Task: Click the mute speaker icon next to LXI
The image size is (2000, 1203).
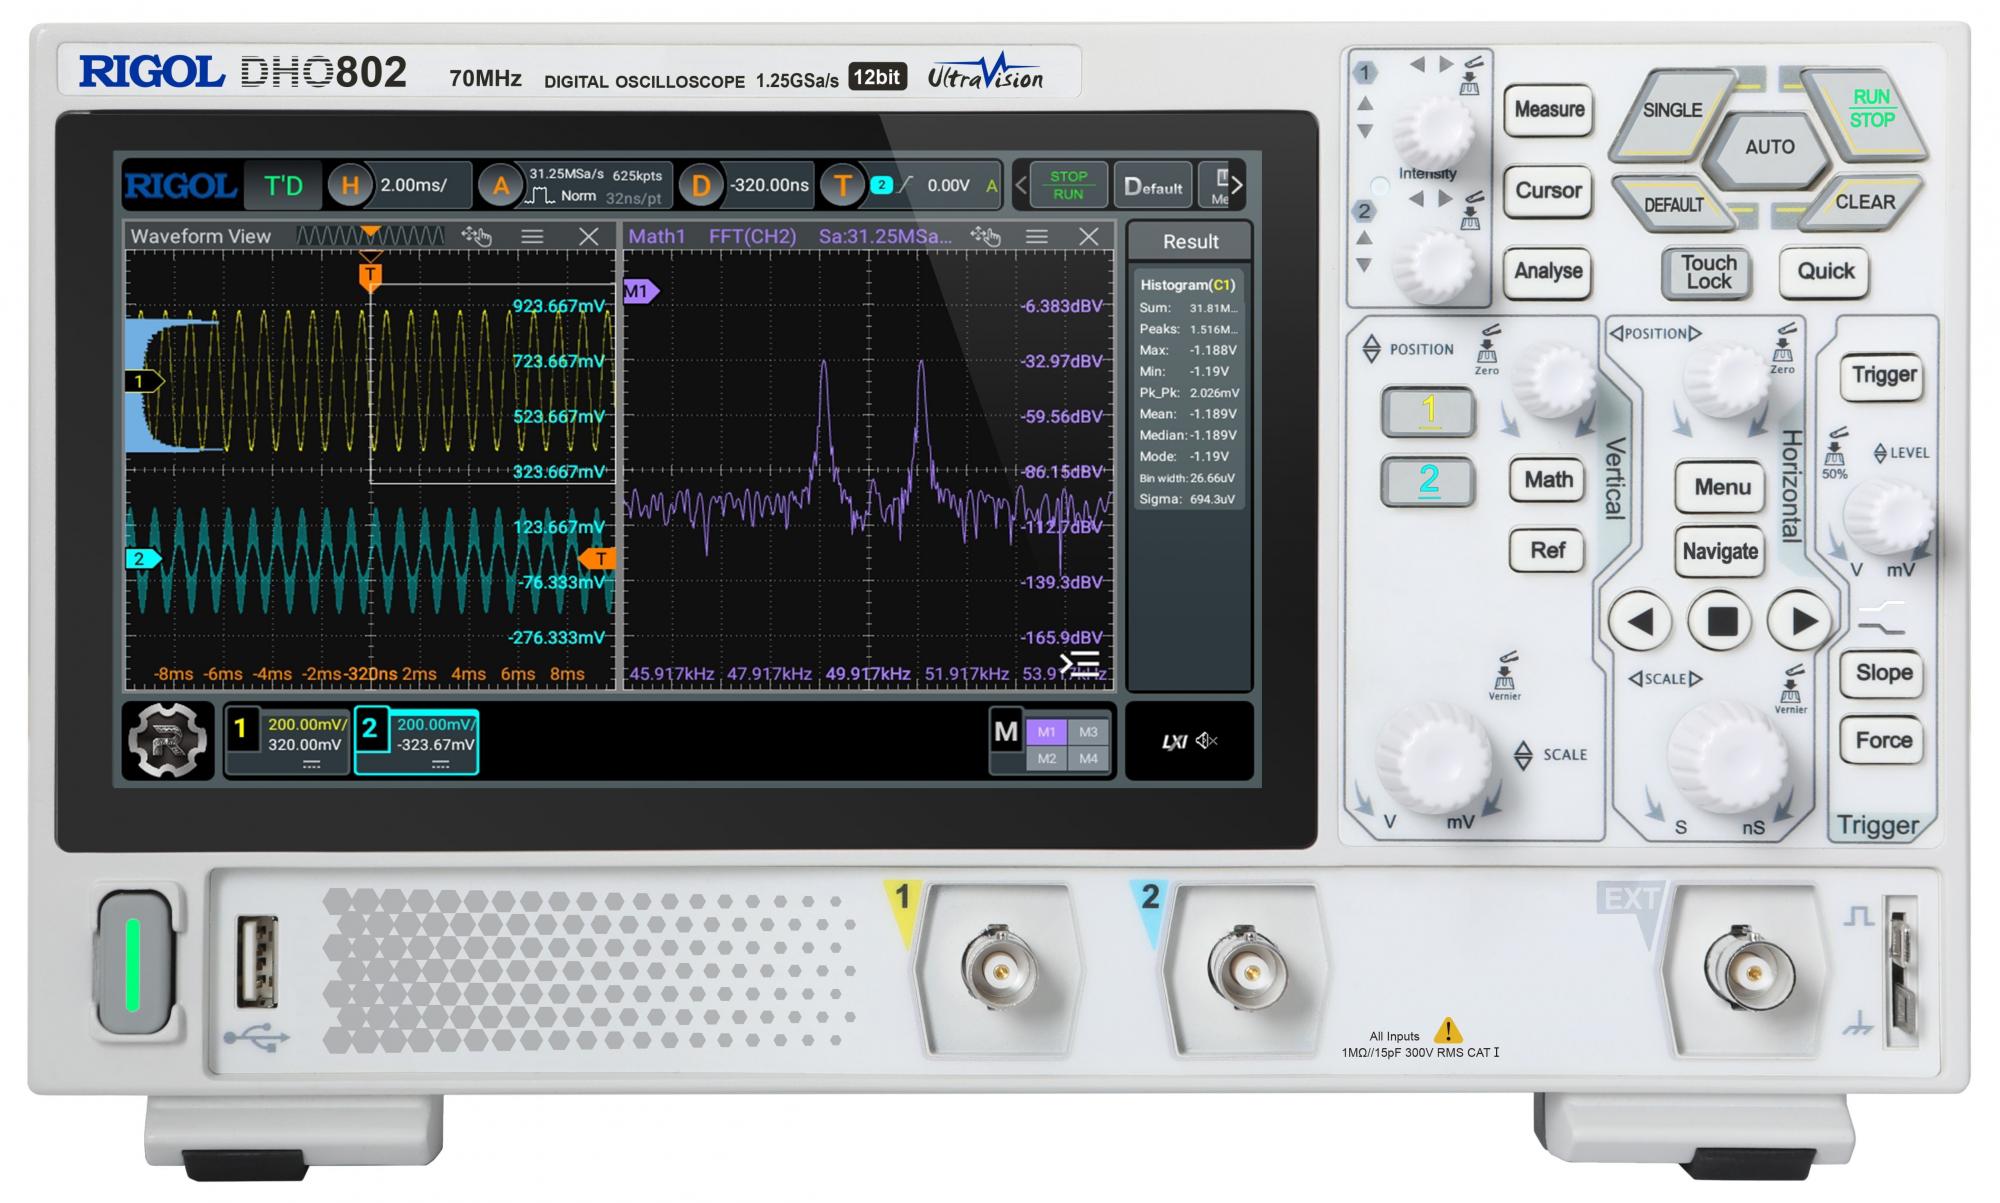Action: click(1207, 741)
